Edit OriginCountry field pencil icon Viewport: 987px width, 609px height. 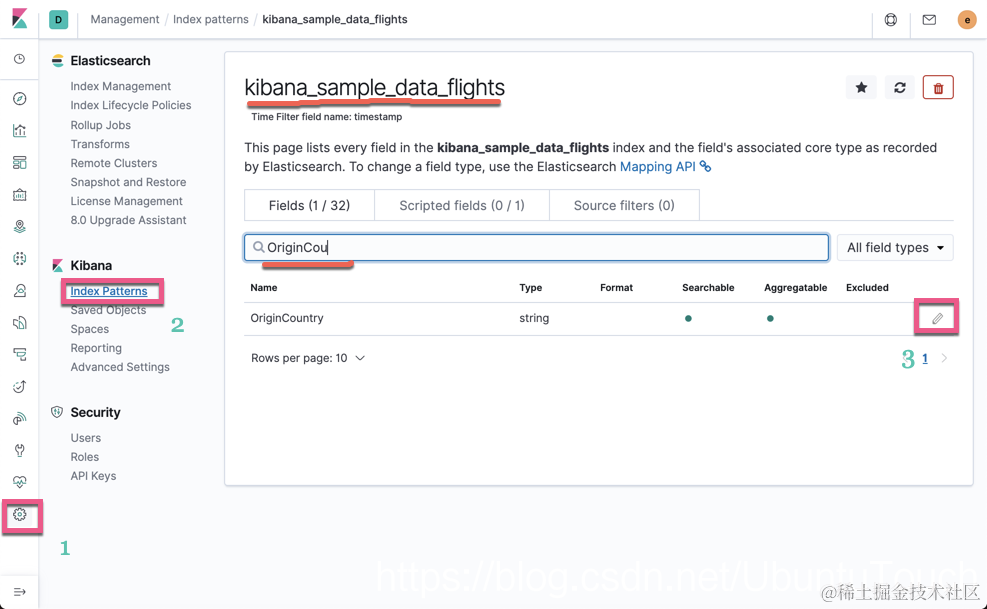tap(937, 318)
